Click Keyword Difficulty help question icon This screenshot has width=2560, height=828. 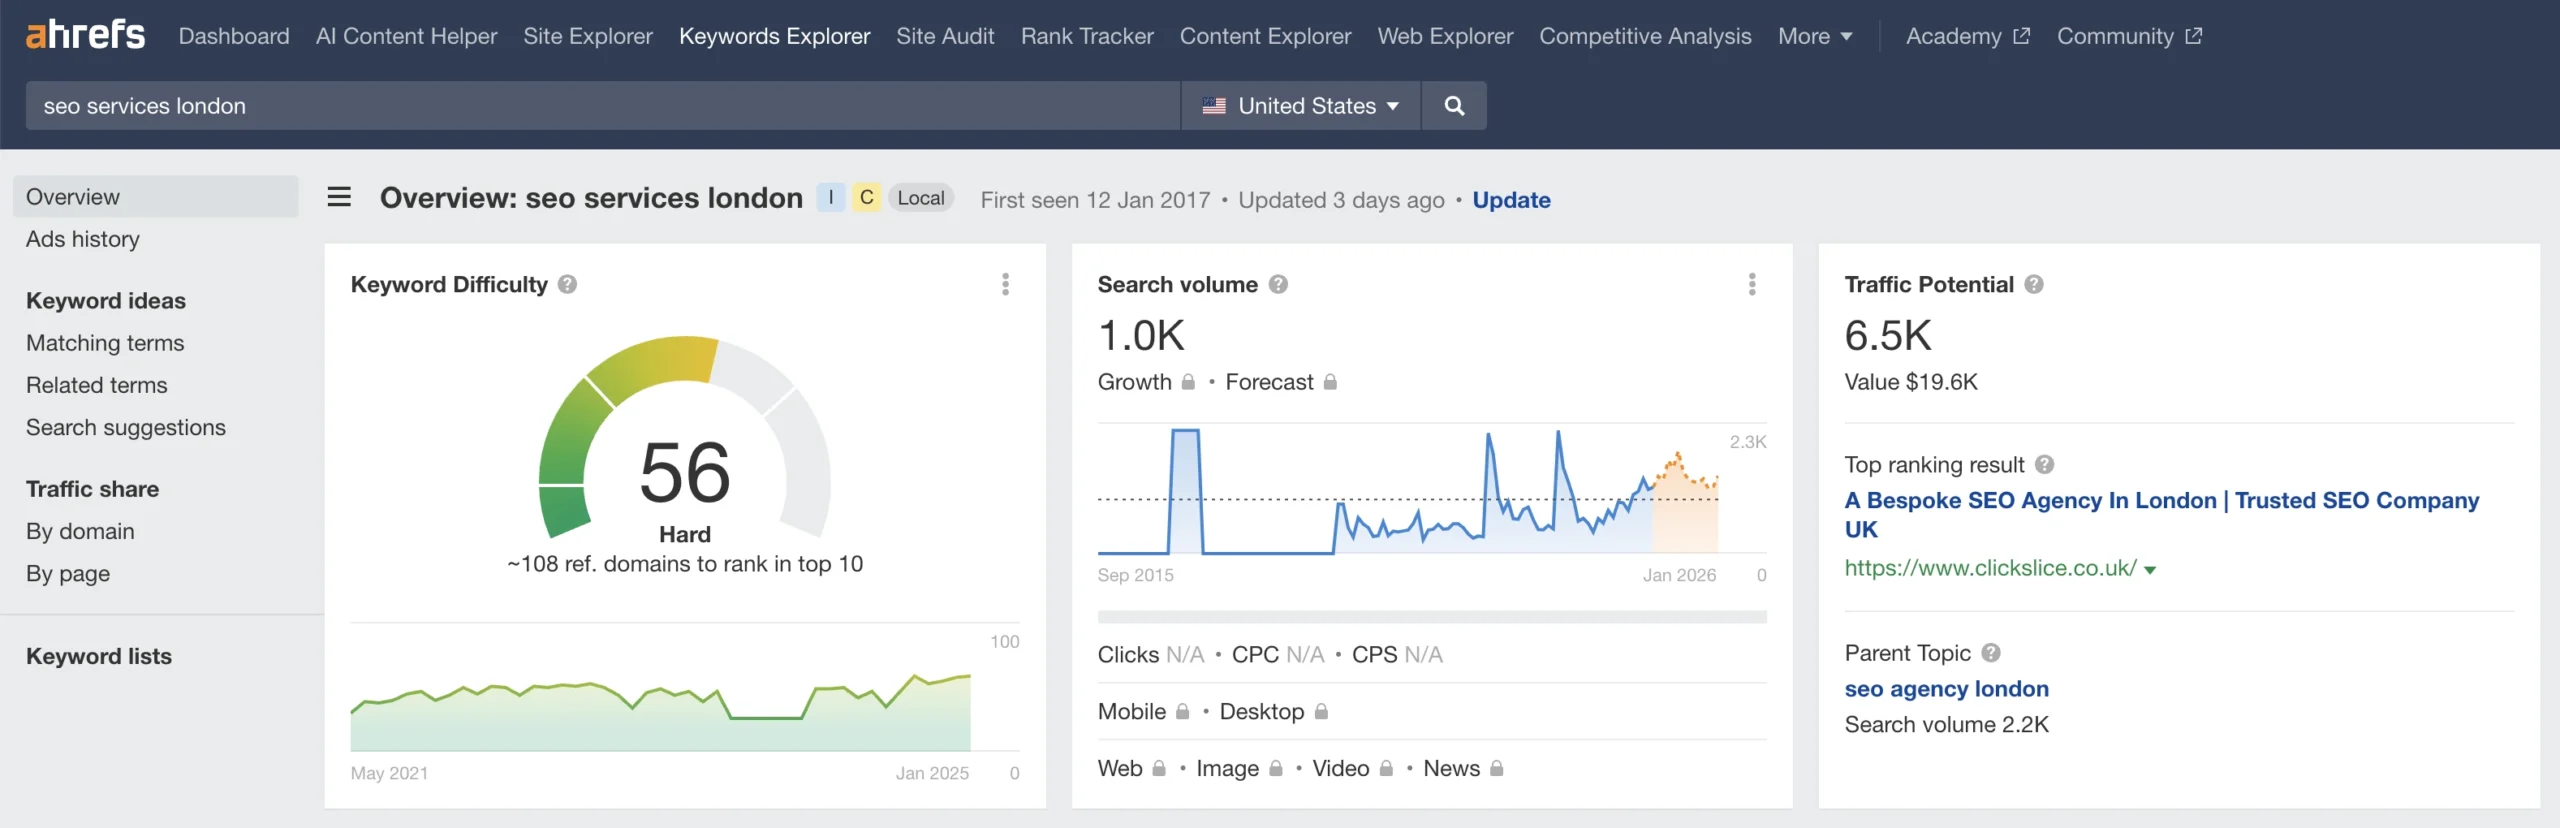567,285
